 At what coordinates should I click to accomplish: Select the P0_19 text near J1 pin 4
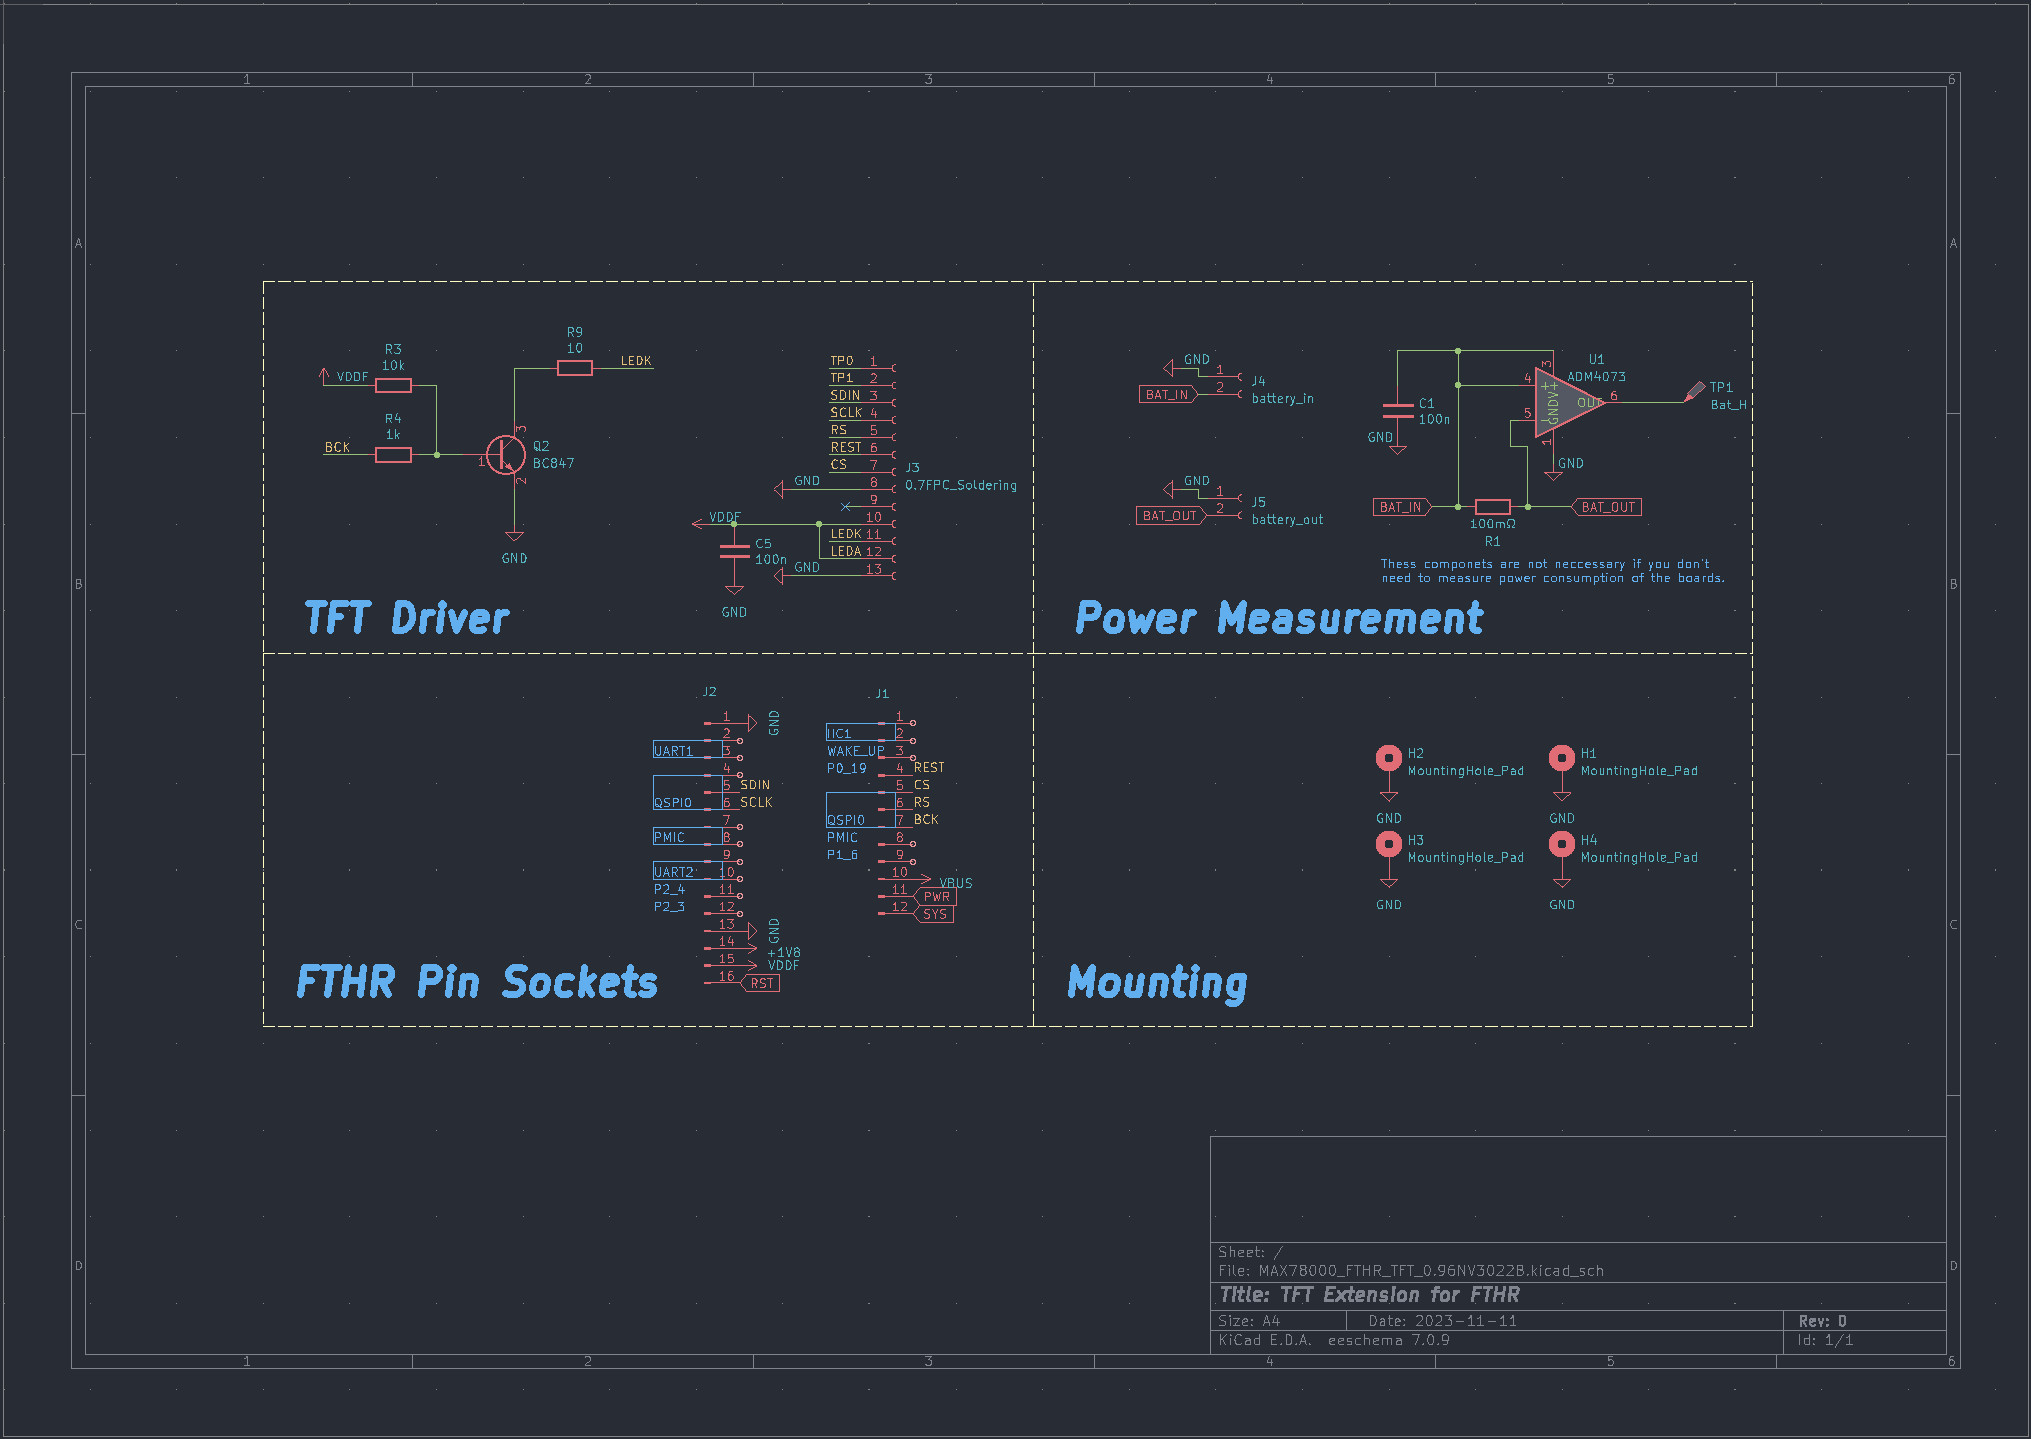click(x=846, y=768)
